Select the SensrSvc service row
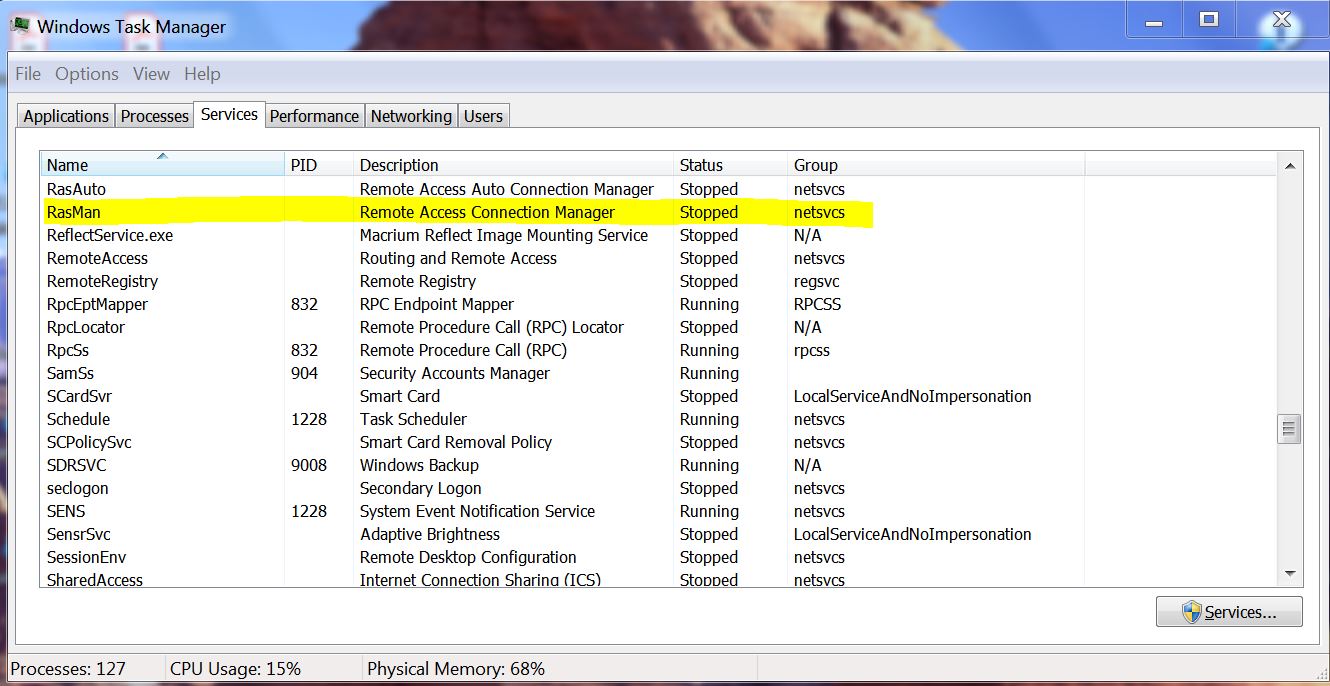The height and width of the screenshot is (686, 1330). (x=659, y=534)
